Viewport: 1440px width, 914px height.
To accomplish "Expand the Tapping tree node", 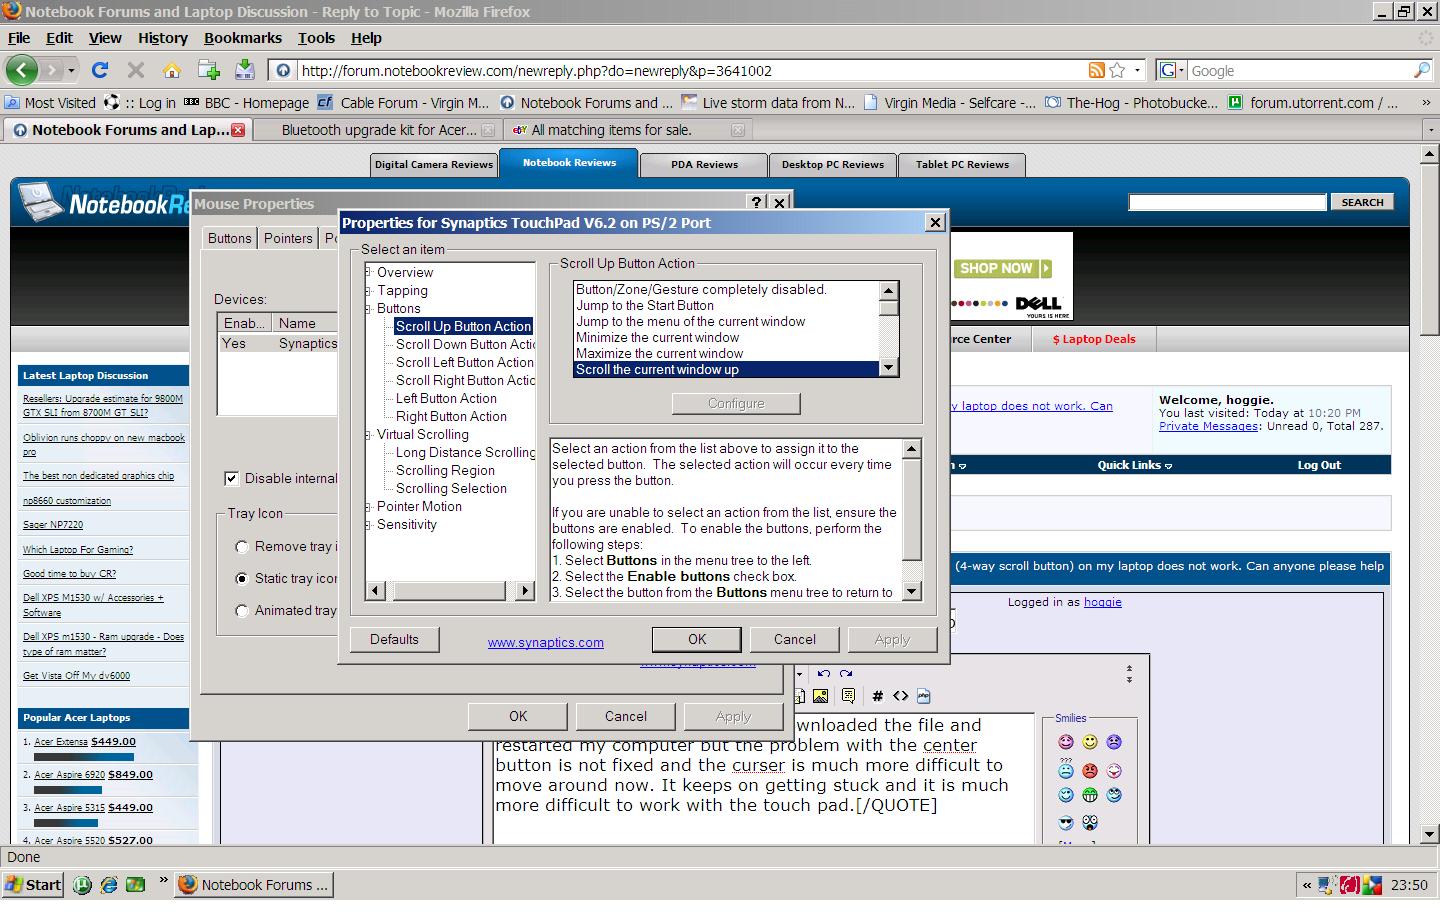I will pyautogui.click(x=369, y=290).
